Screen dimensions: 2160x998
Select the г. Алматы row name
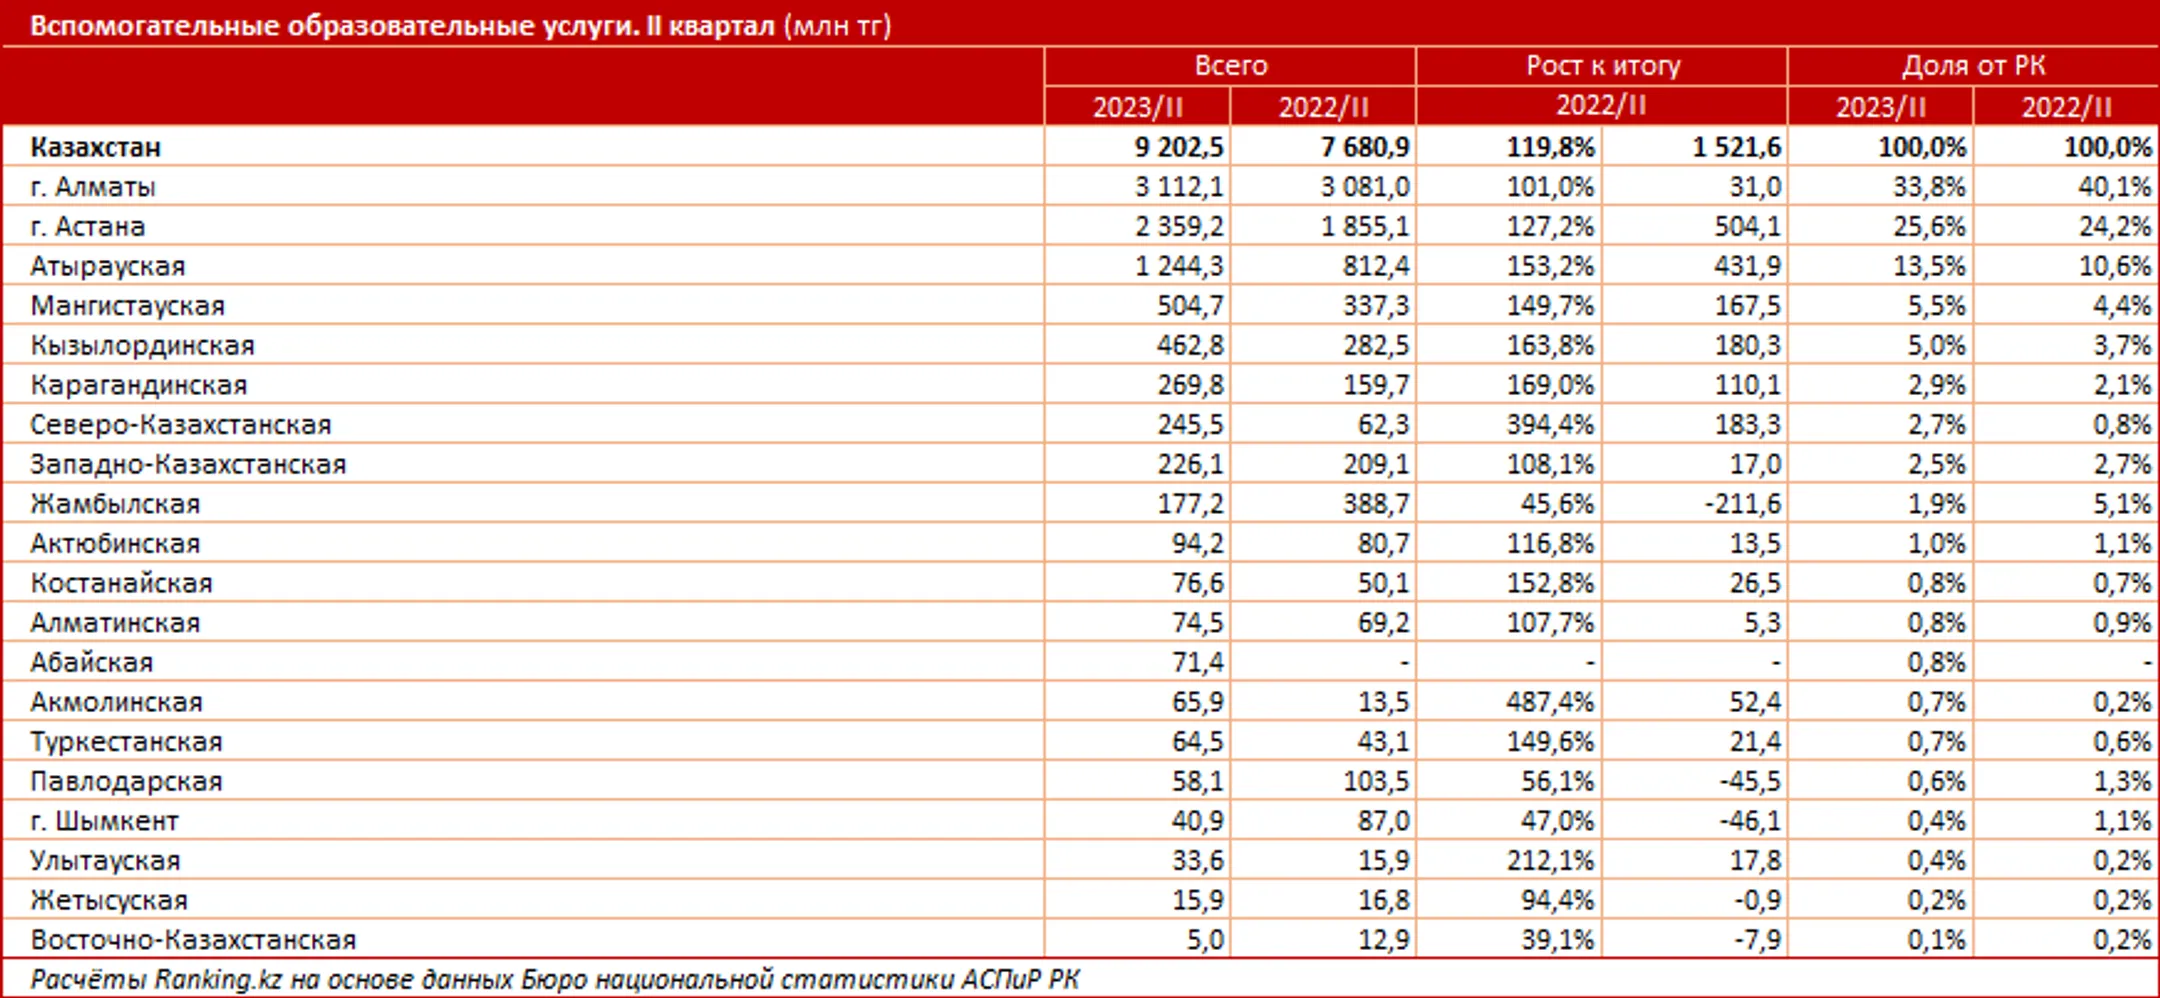[93, 187]
